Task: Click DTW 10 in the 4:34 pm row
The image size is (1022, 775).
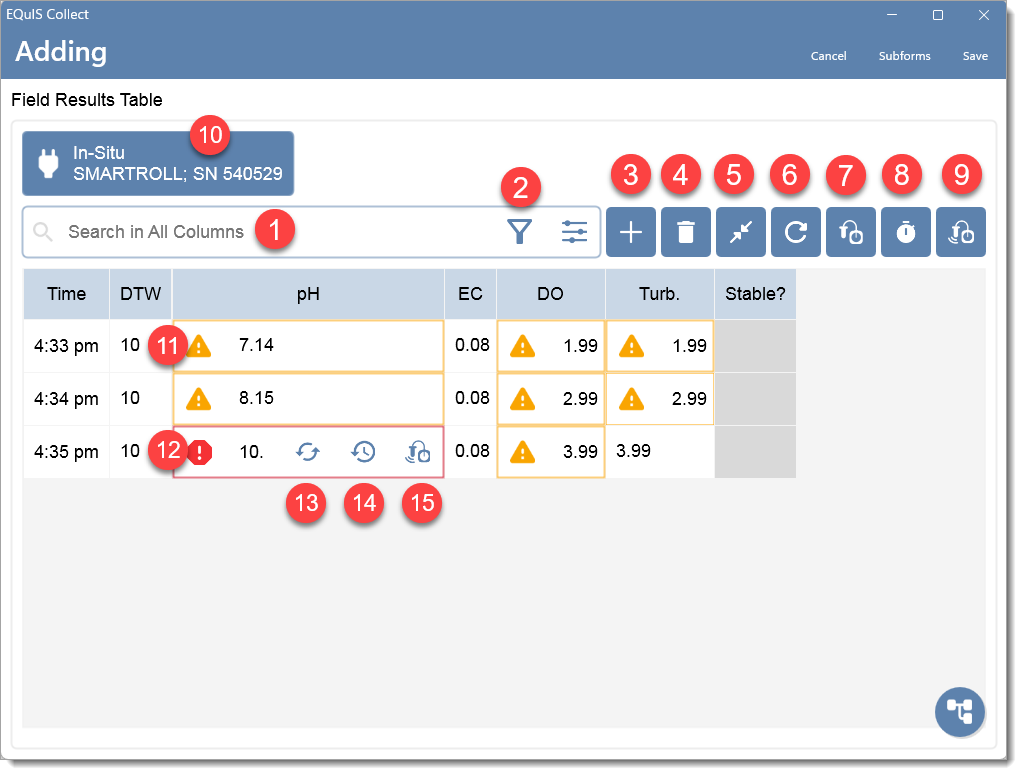Action: tap(130, 398)
